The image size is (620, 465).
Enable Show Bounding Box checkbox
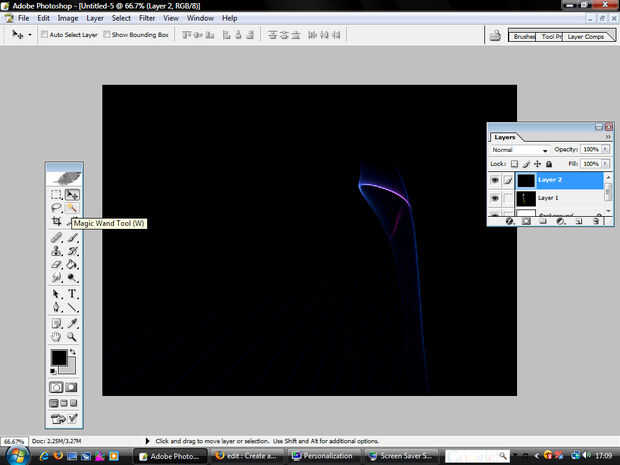[x=107, y=35]
